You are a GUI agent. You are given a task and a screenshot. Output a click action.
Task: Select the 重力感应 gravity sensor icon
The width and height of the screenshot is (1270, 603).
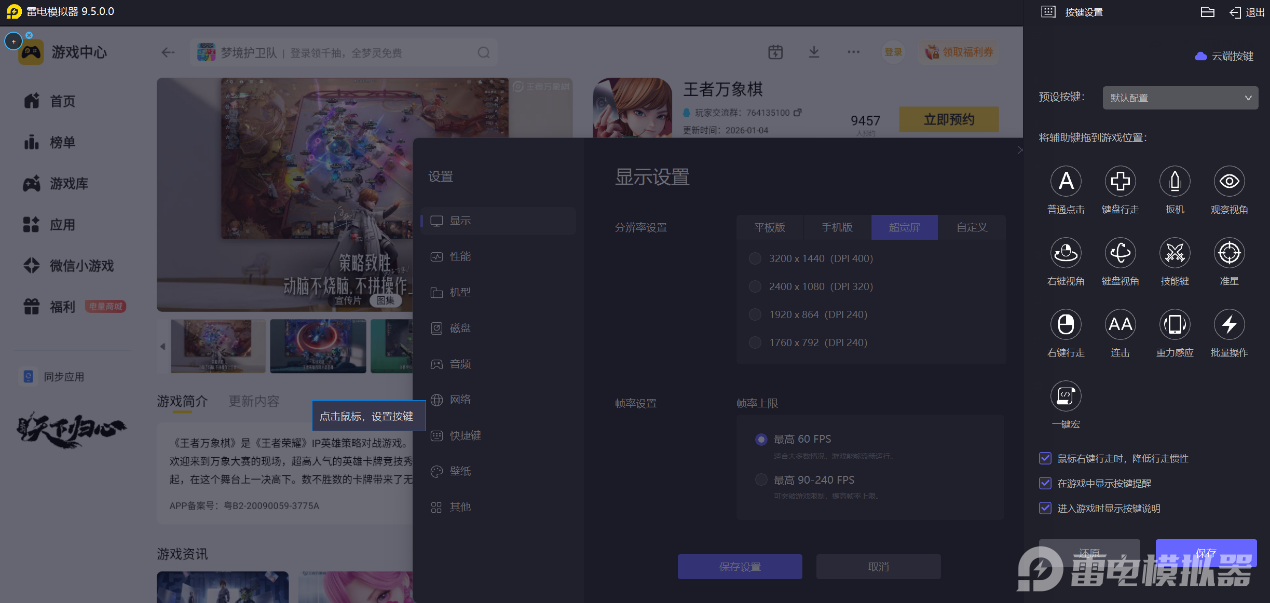coord(1175,324)
